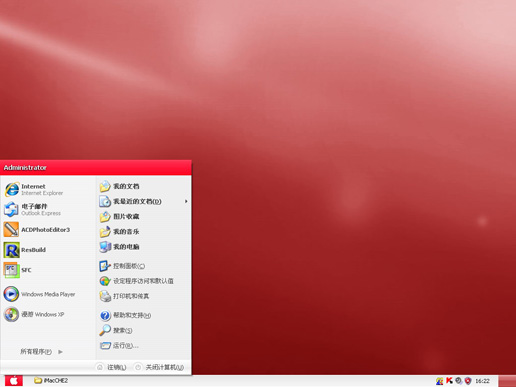516x387 pixels.
Task: Open Help and Support icon
Action: pos(105,315)
